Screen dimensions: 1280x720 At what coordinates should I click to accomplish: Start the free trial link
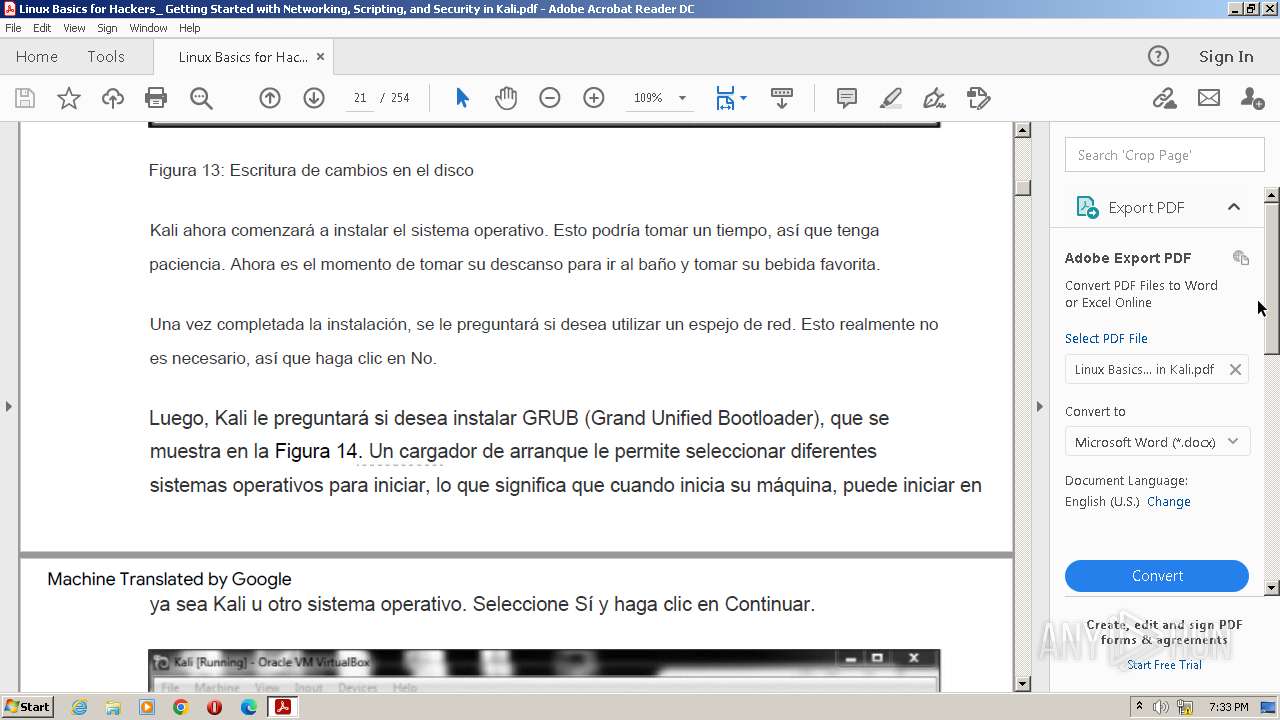click(1165, 665)
